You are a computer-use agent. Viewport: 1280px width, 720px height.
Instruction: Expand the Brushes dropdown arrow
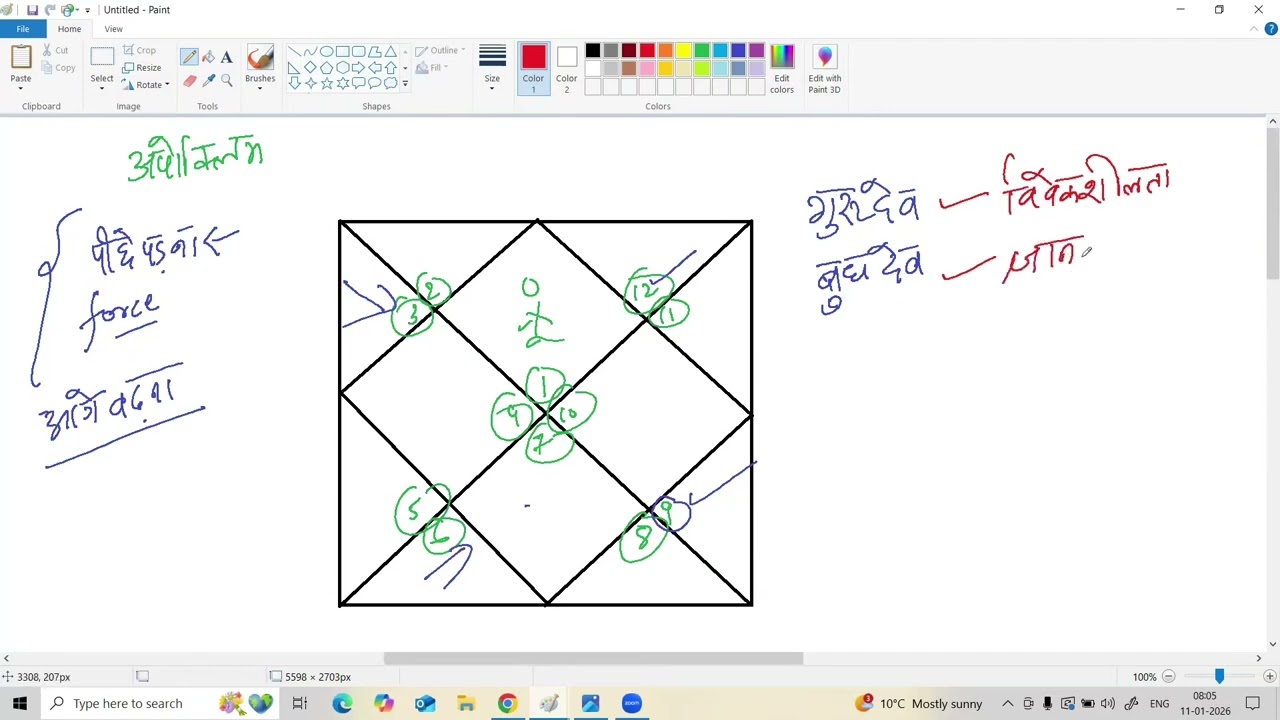[260, 87]
